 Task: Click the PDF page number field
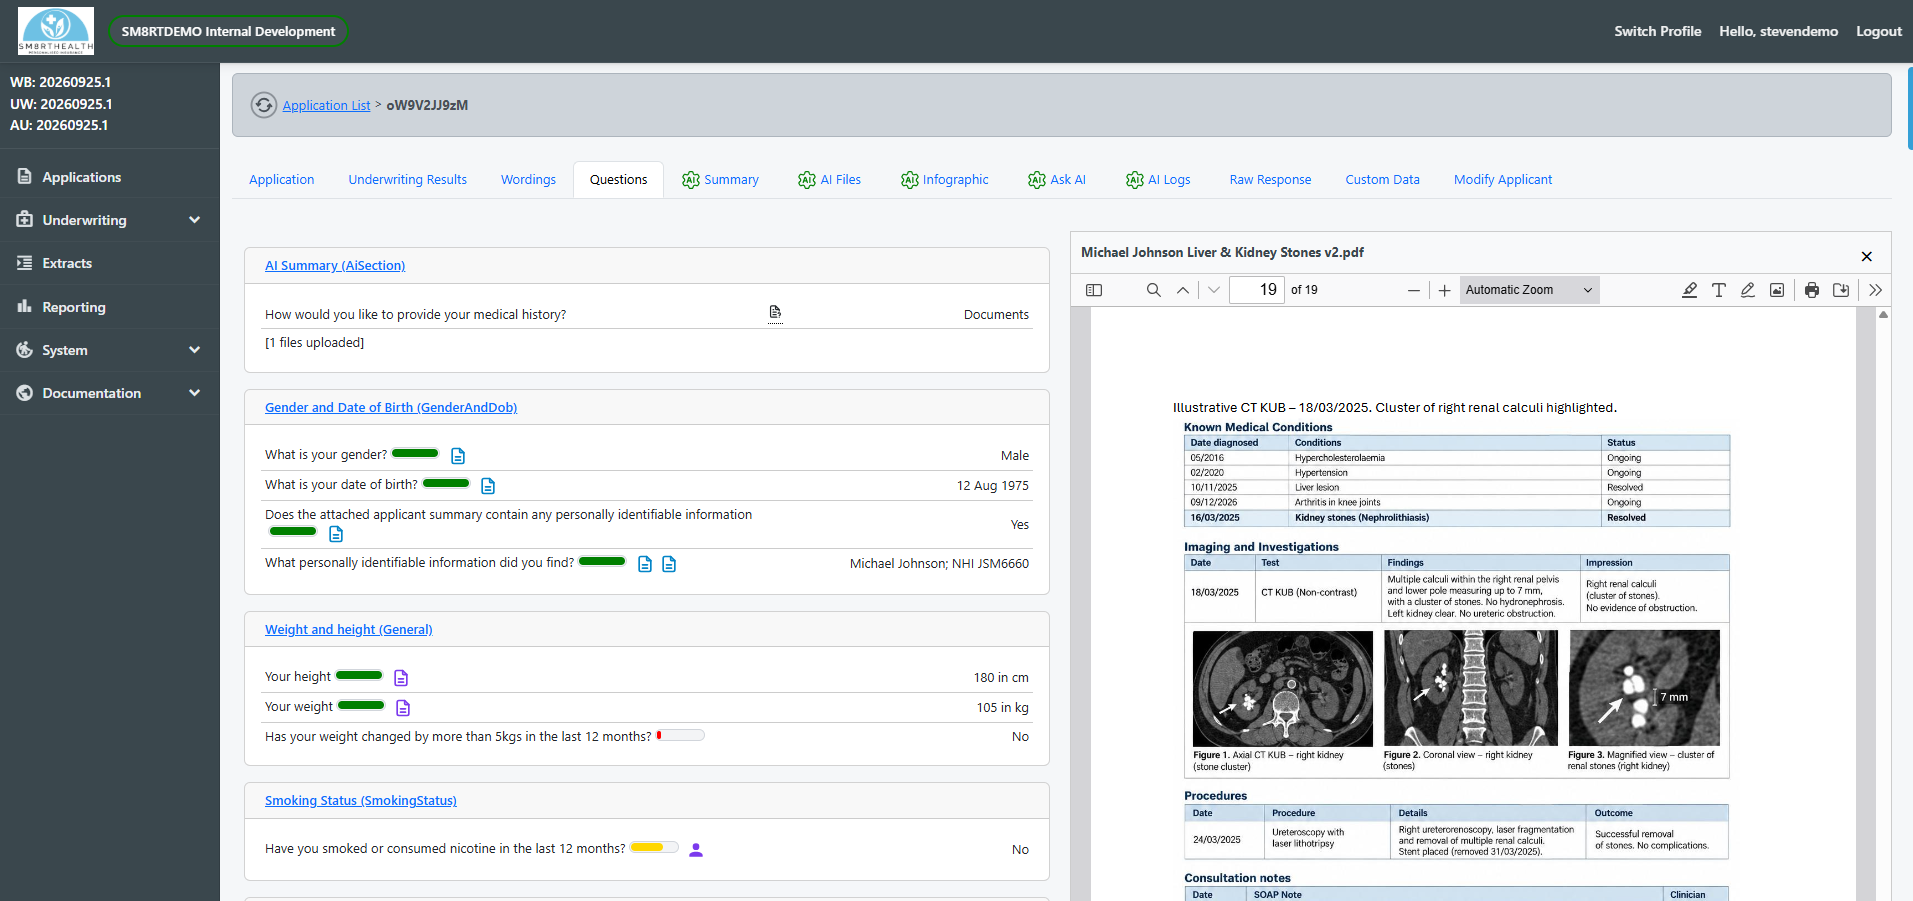1256,290
